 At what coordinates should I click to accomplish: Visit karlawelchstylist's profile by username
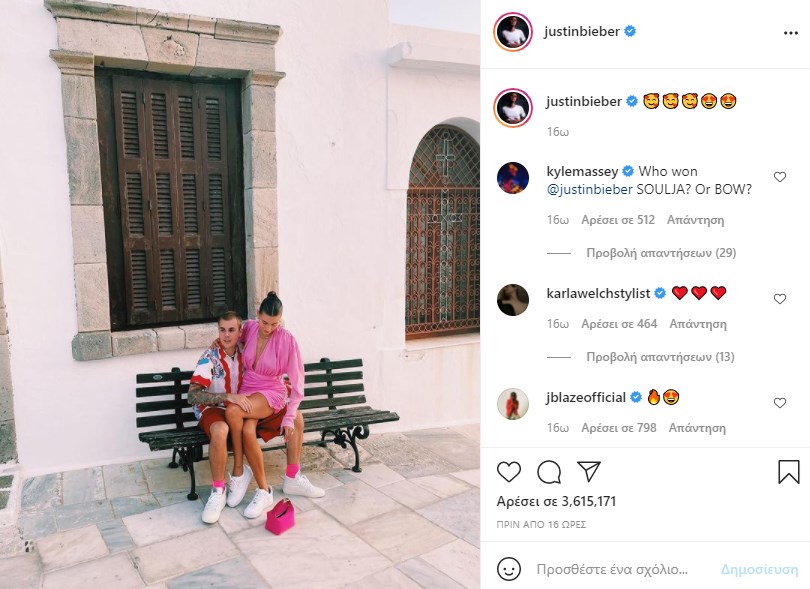point(598,293)
